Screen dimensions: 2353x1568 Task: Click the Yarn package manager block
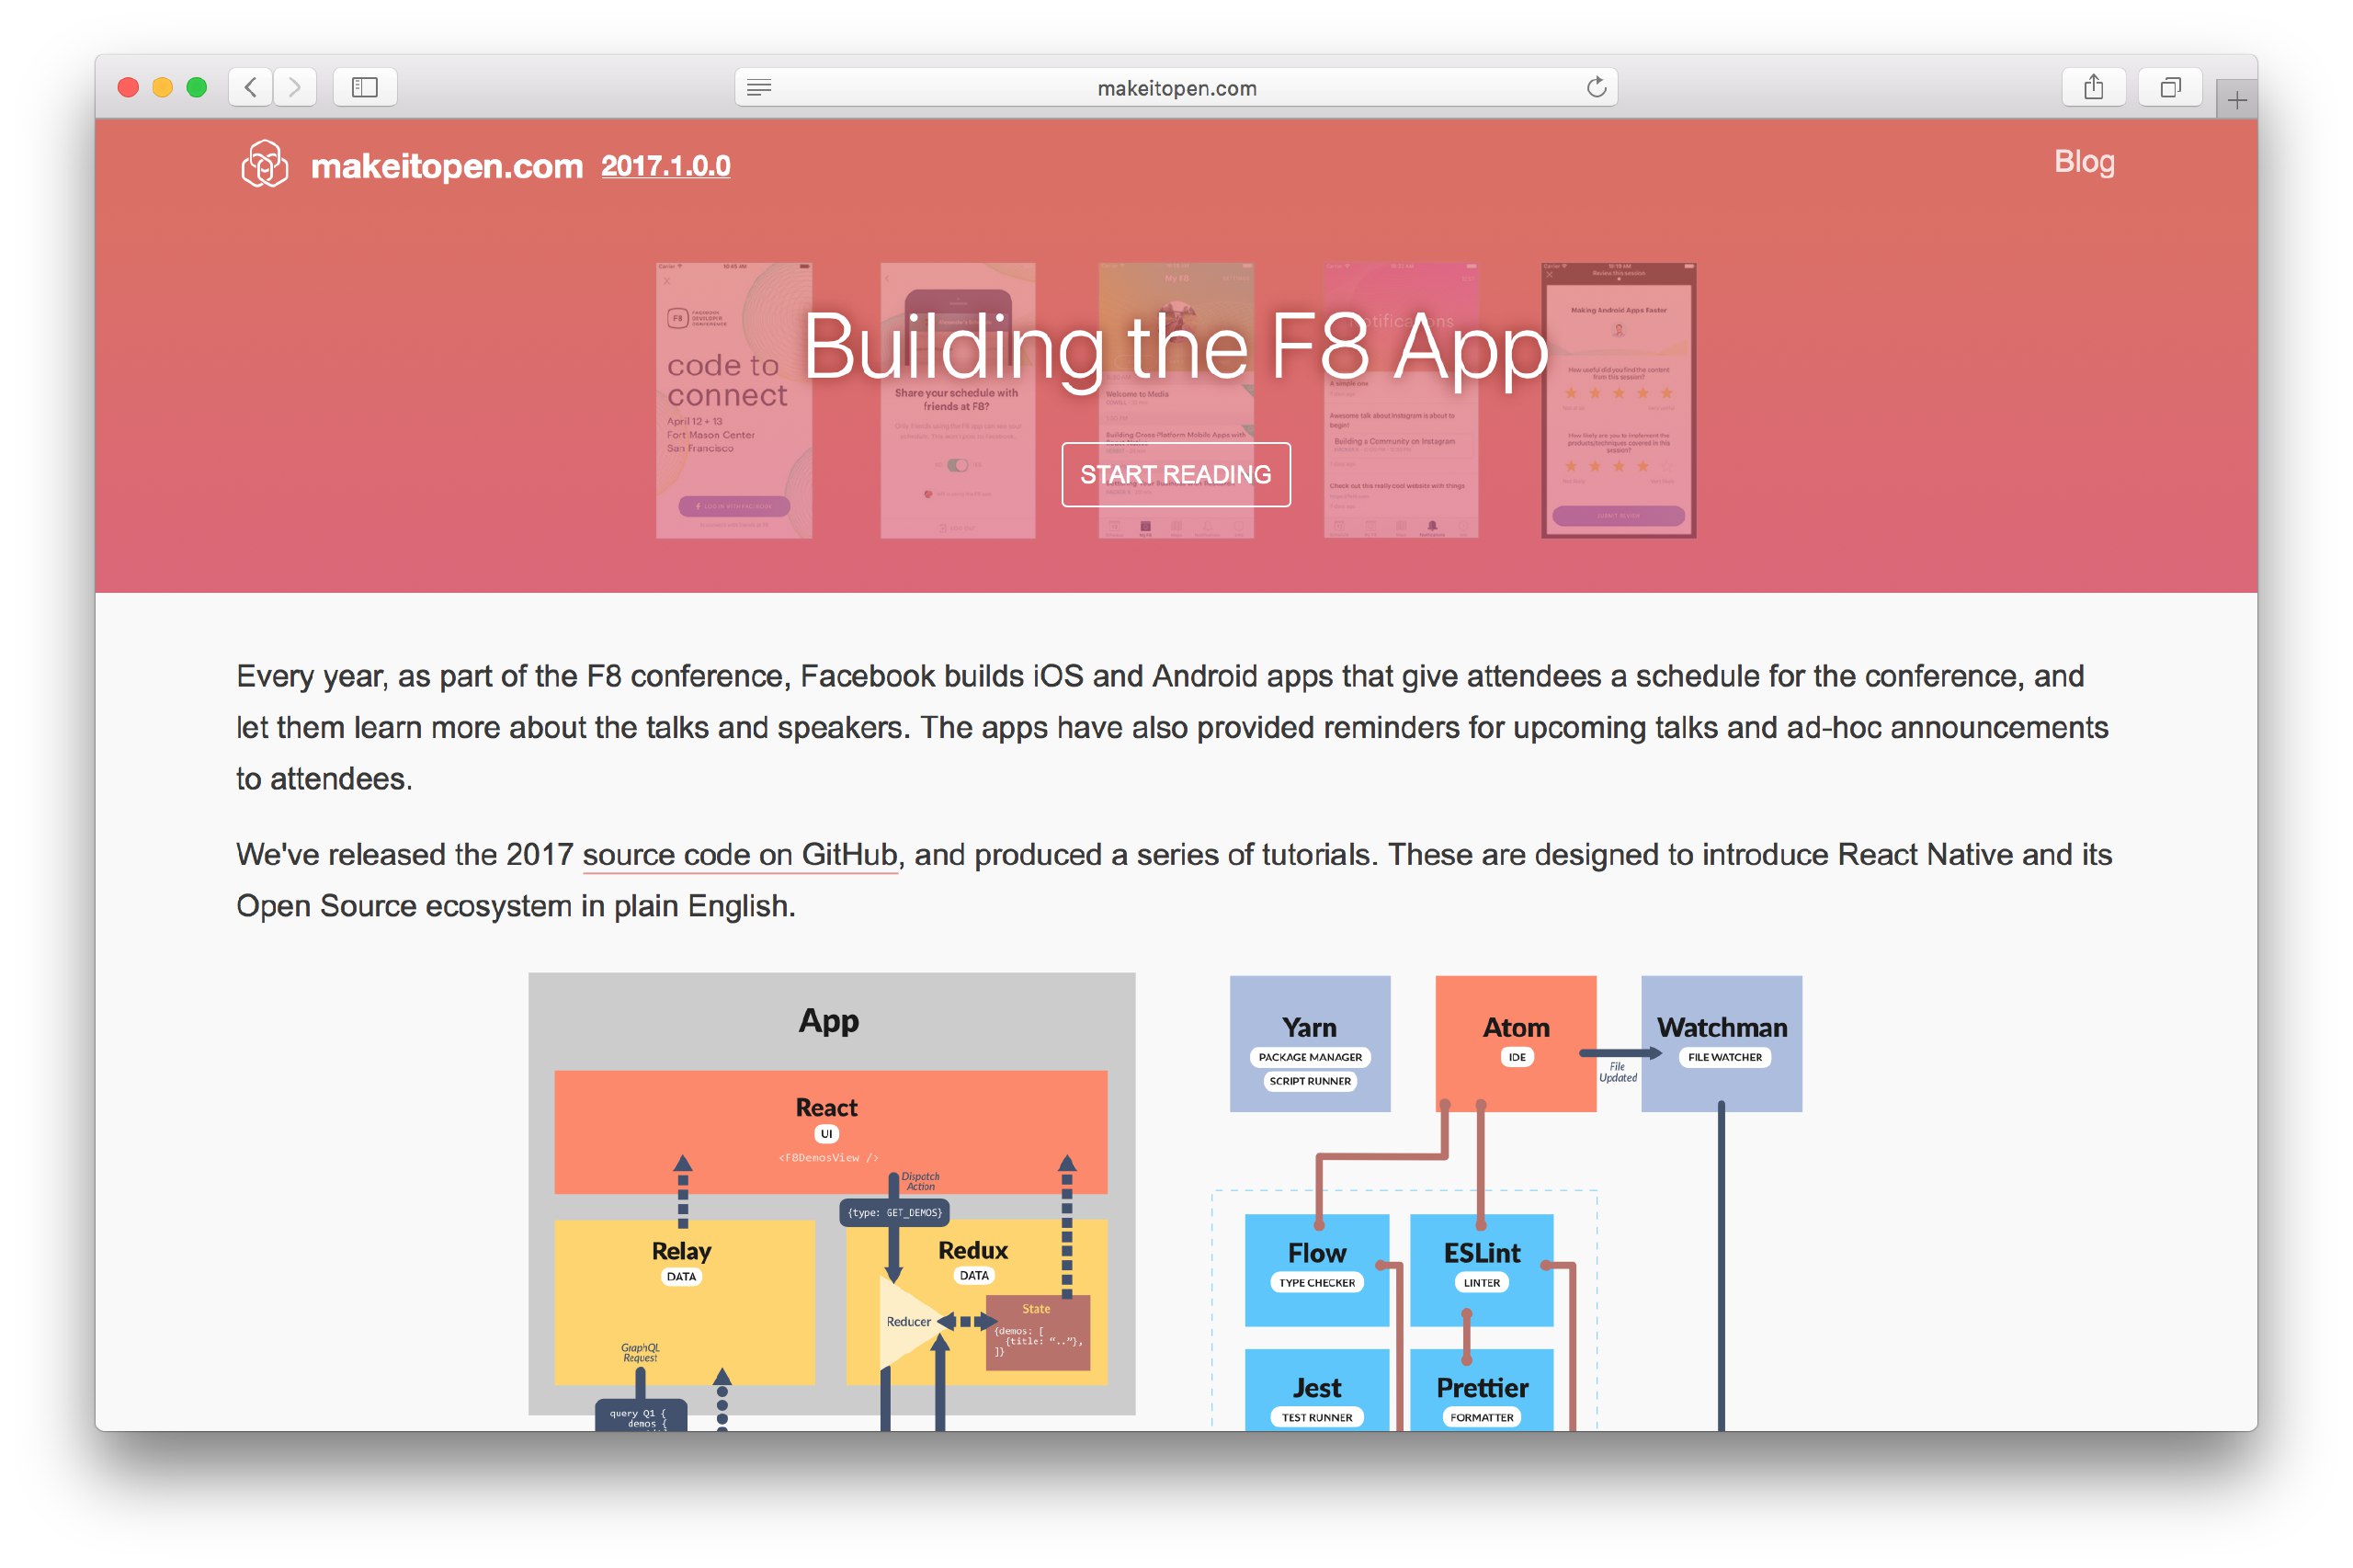click(x=1309, y=1043)
